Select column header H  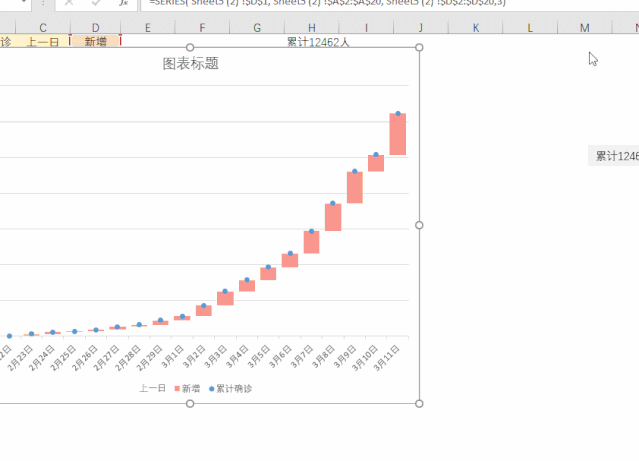click(311, 26)
